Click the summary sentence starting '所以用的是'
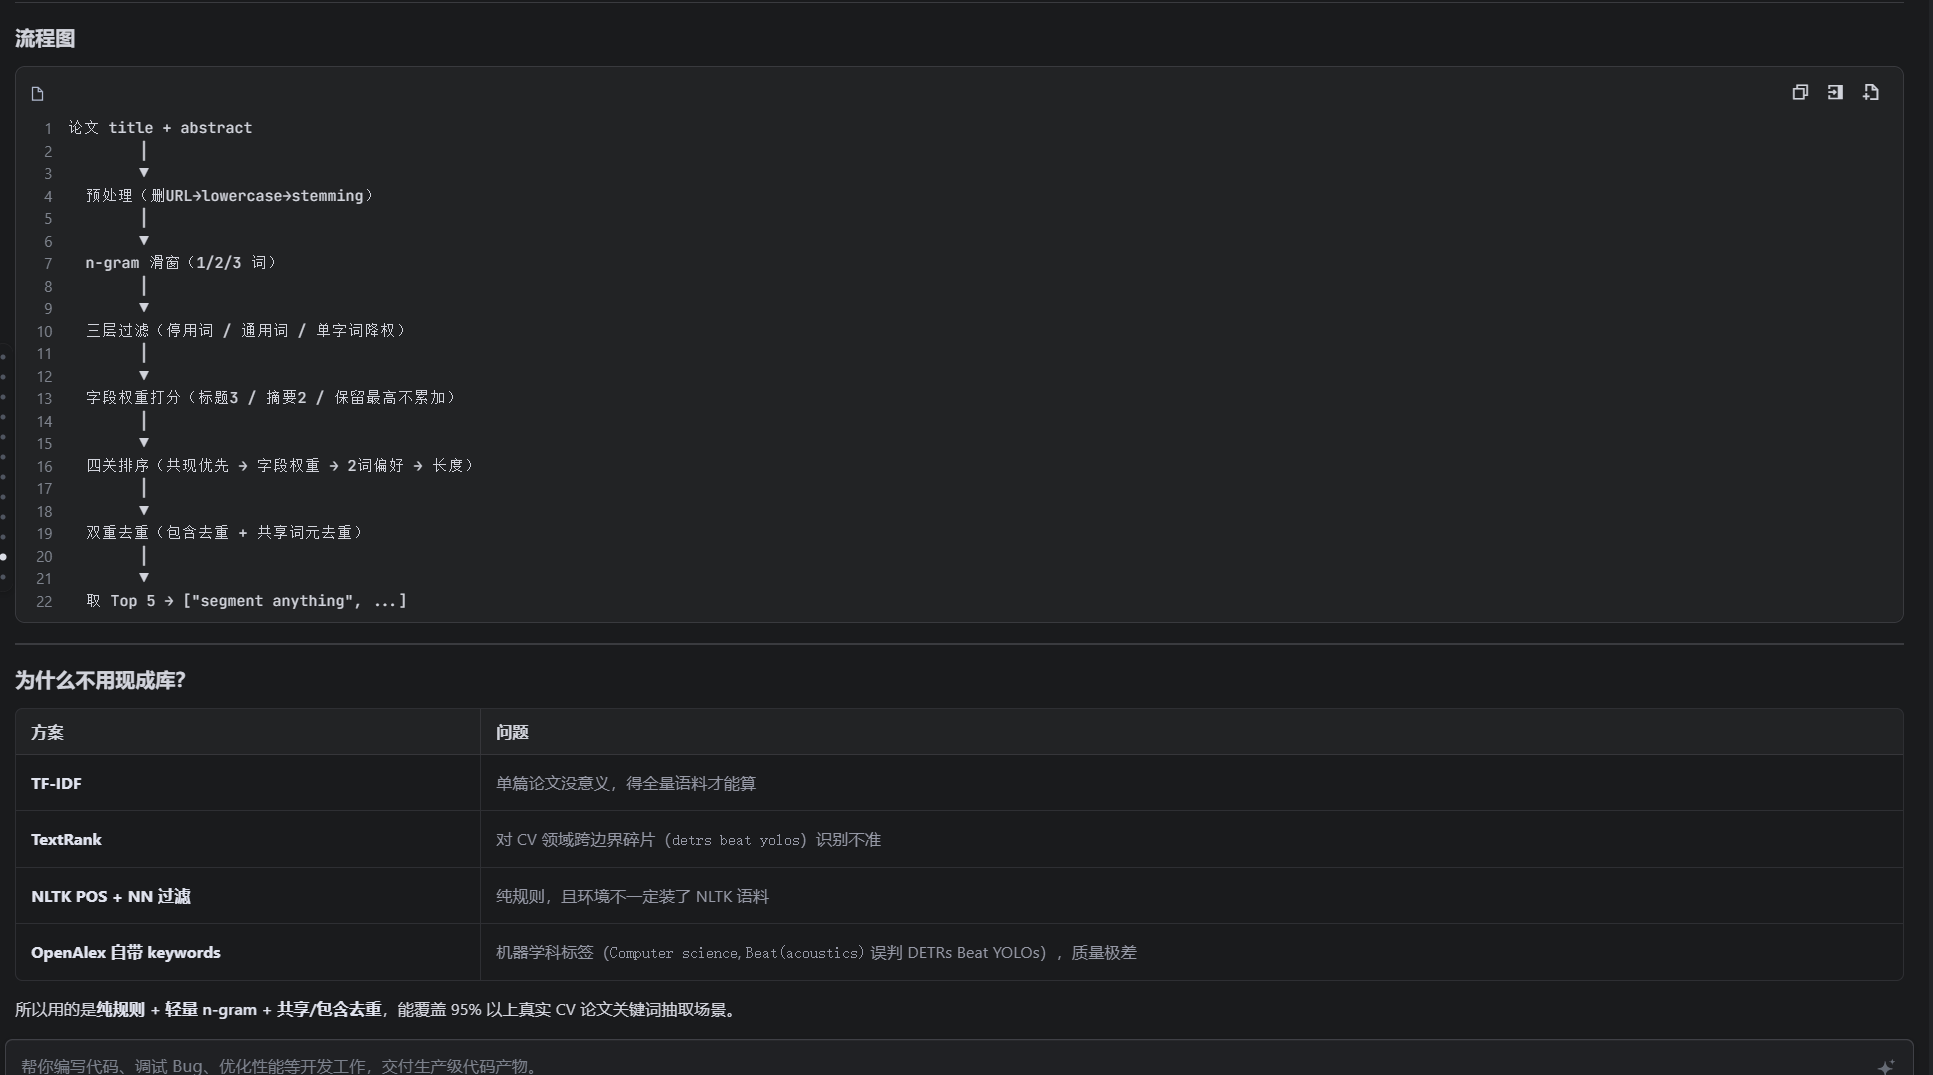Viewport: 1933px width, 1075px height. click(378, 1009)
